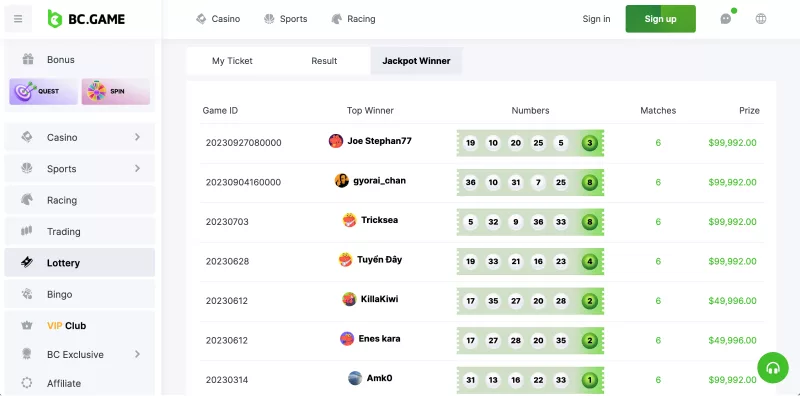Expand the BC Exclusive chevron
The height and width of the screenshot is (396, 800).
coord(137,354)
